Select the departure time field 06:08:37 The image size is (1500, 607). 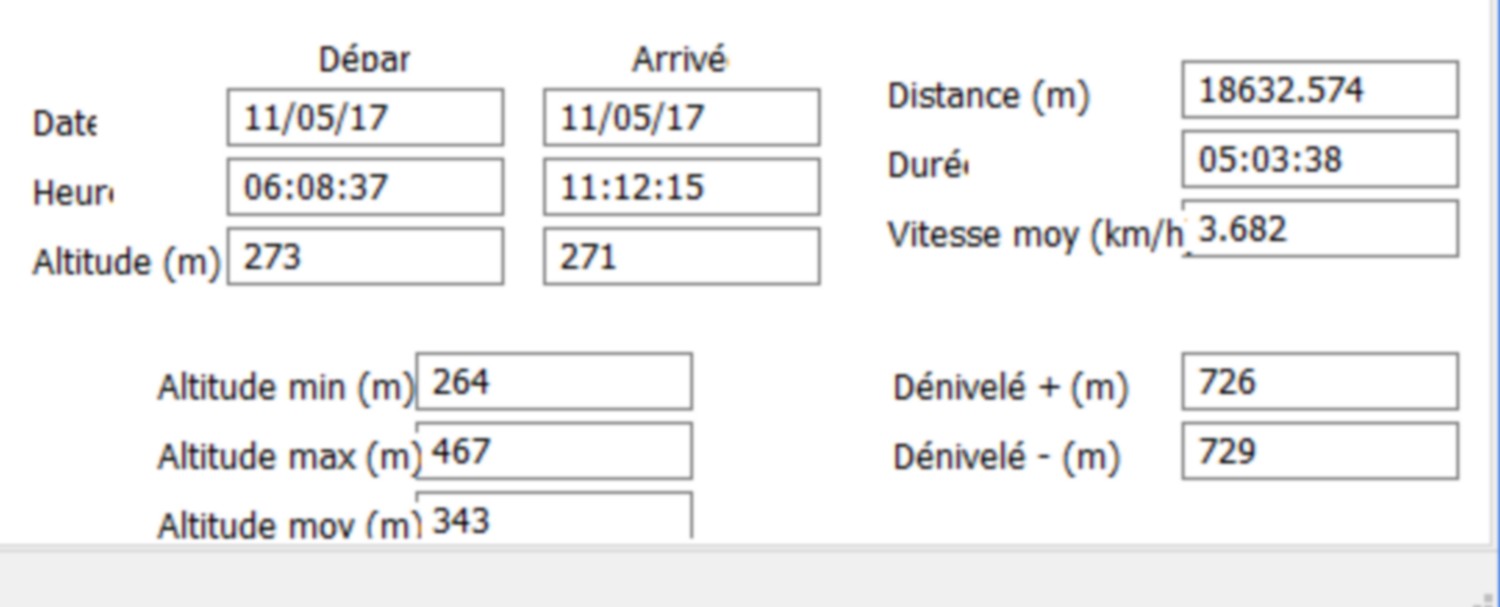point(365,187)
